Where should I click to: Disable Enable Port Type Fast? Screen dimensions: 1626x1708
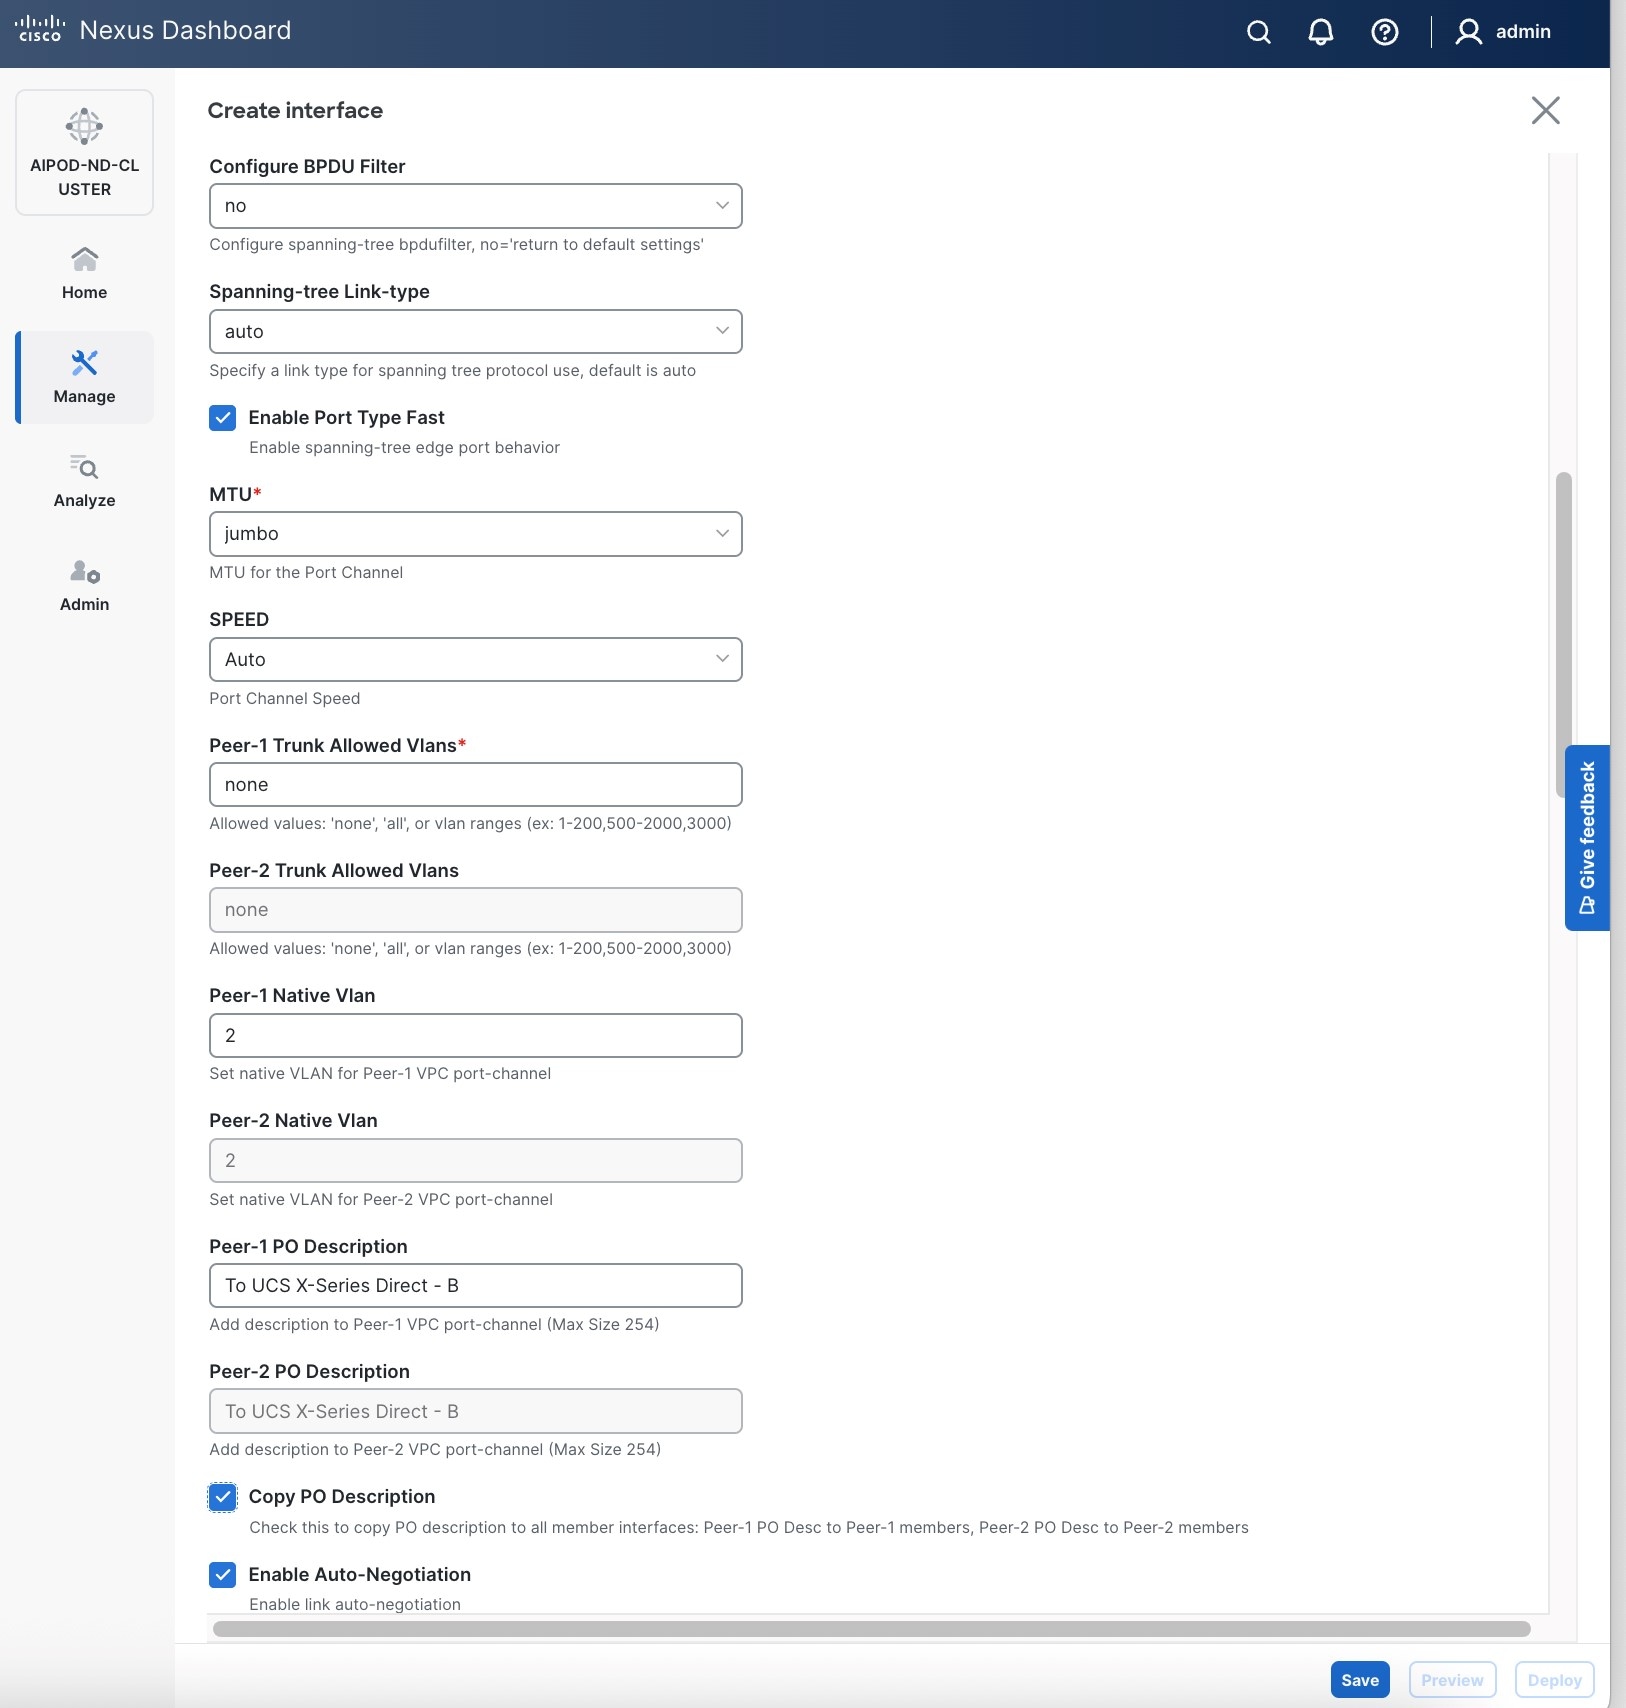222,417
